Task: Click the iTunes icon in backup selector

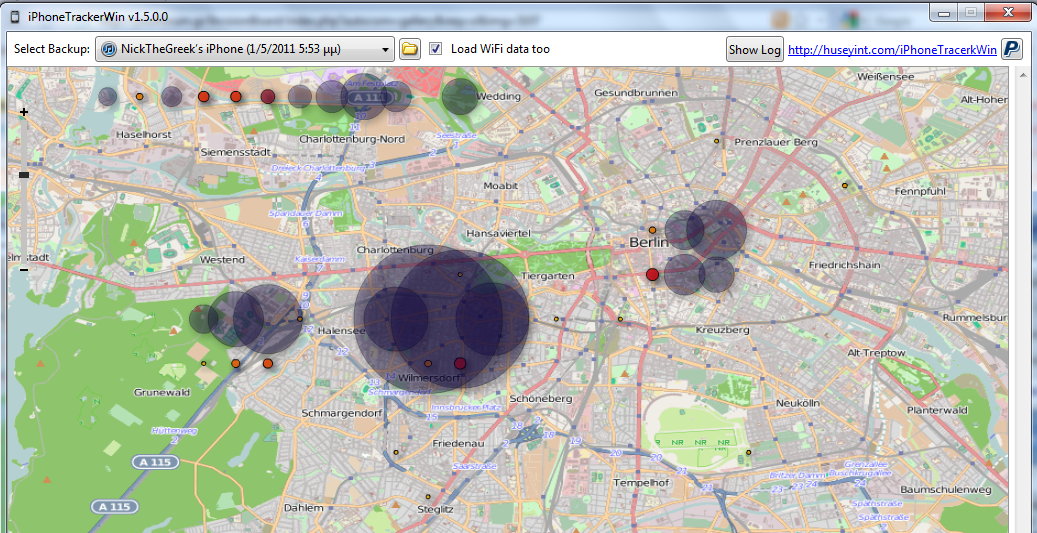Action: [109, 49]
